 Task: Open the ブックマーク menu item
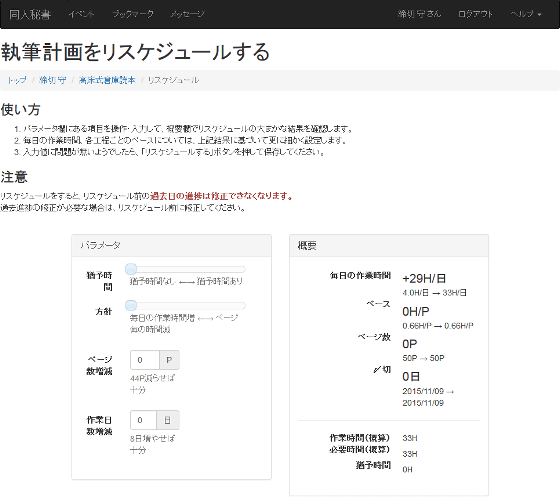(133, 14)
